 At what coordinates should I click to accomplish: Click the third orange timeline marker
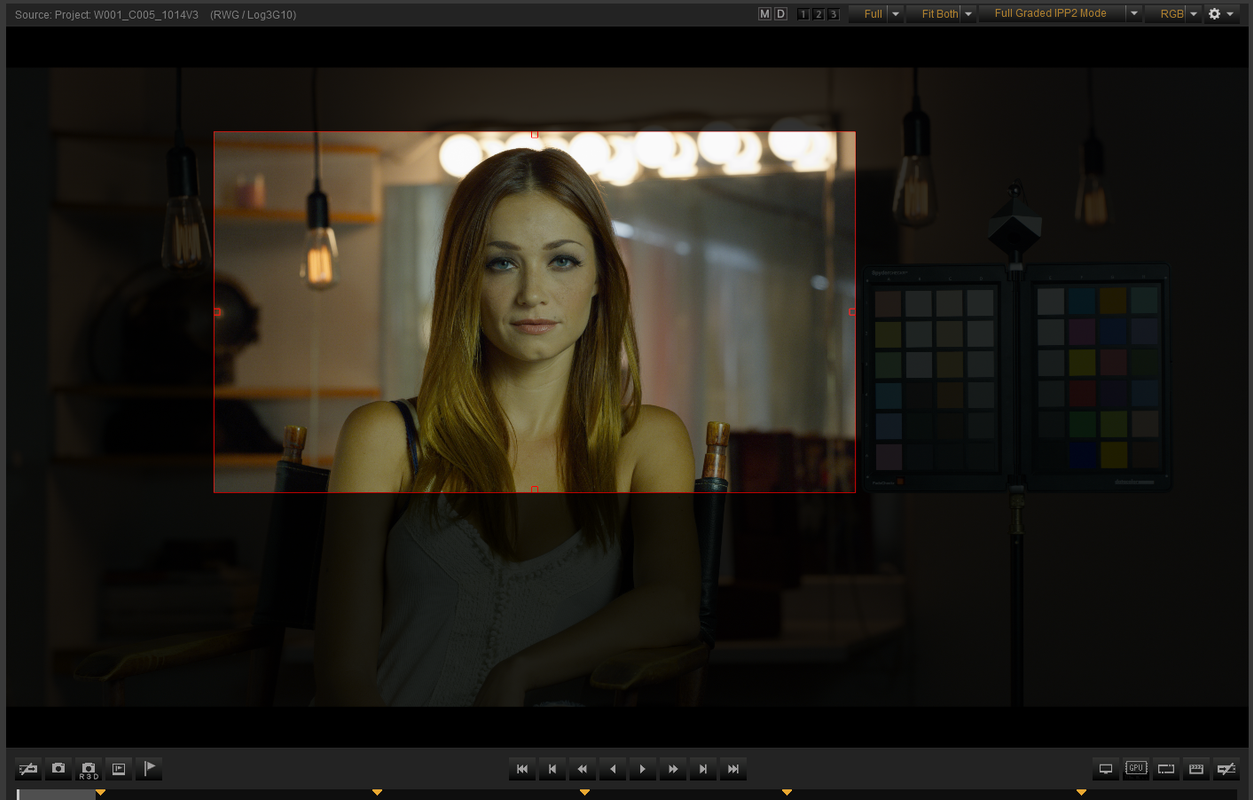(x=585, y=793)
